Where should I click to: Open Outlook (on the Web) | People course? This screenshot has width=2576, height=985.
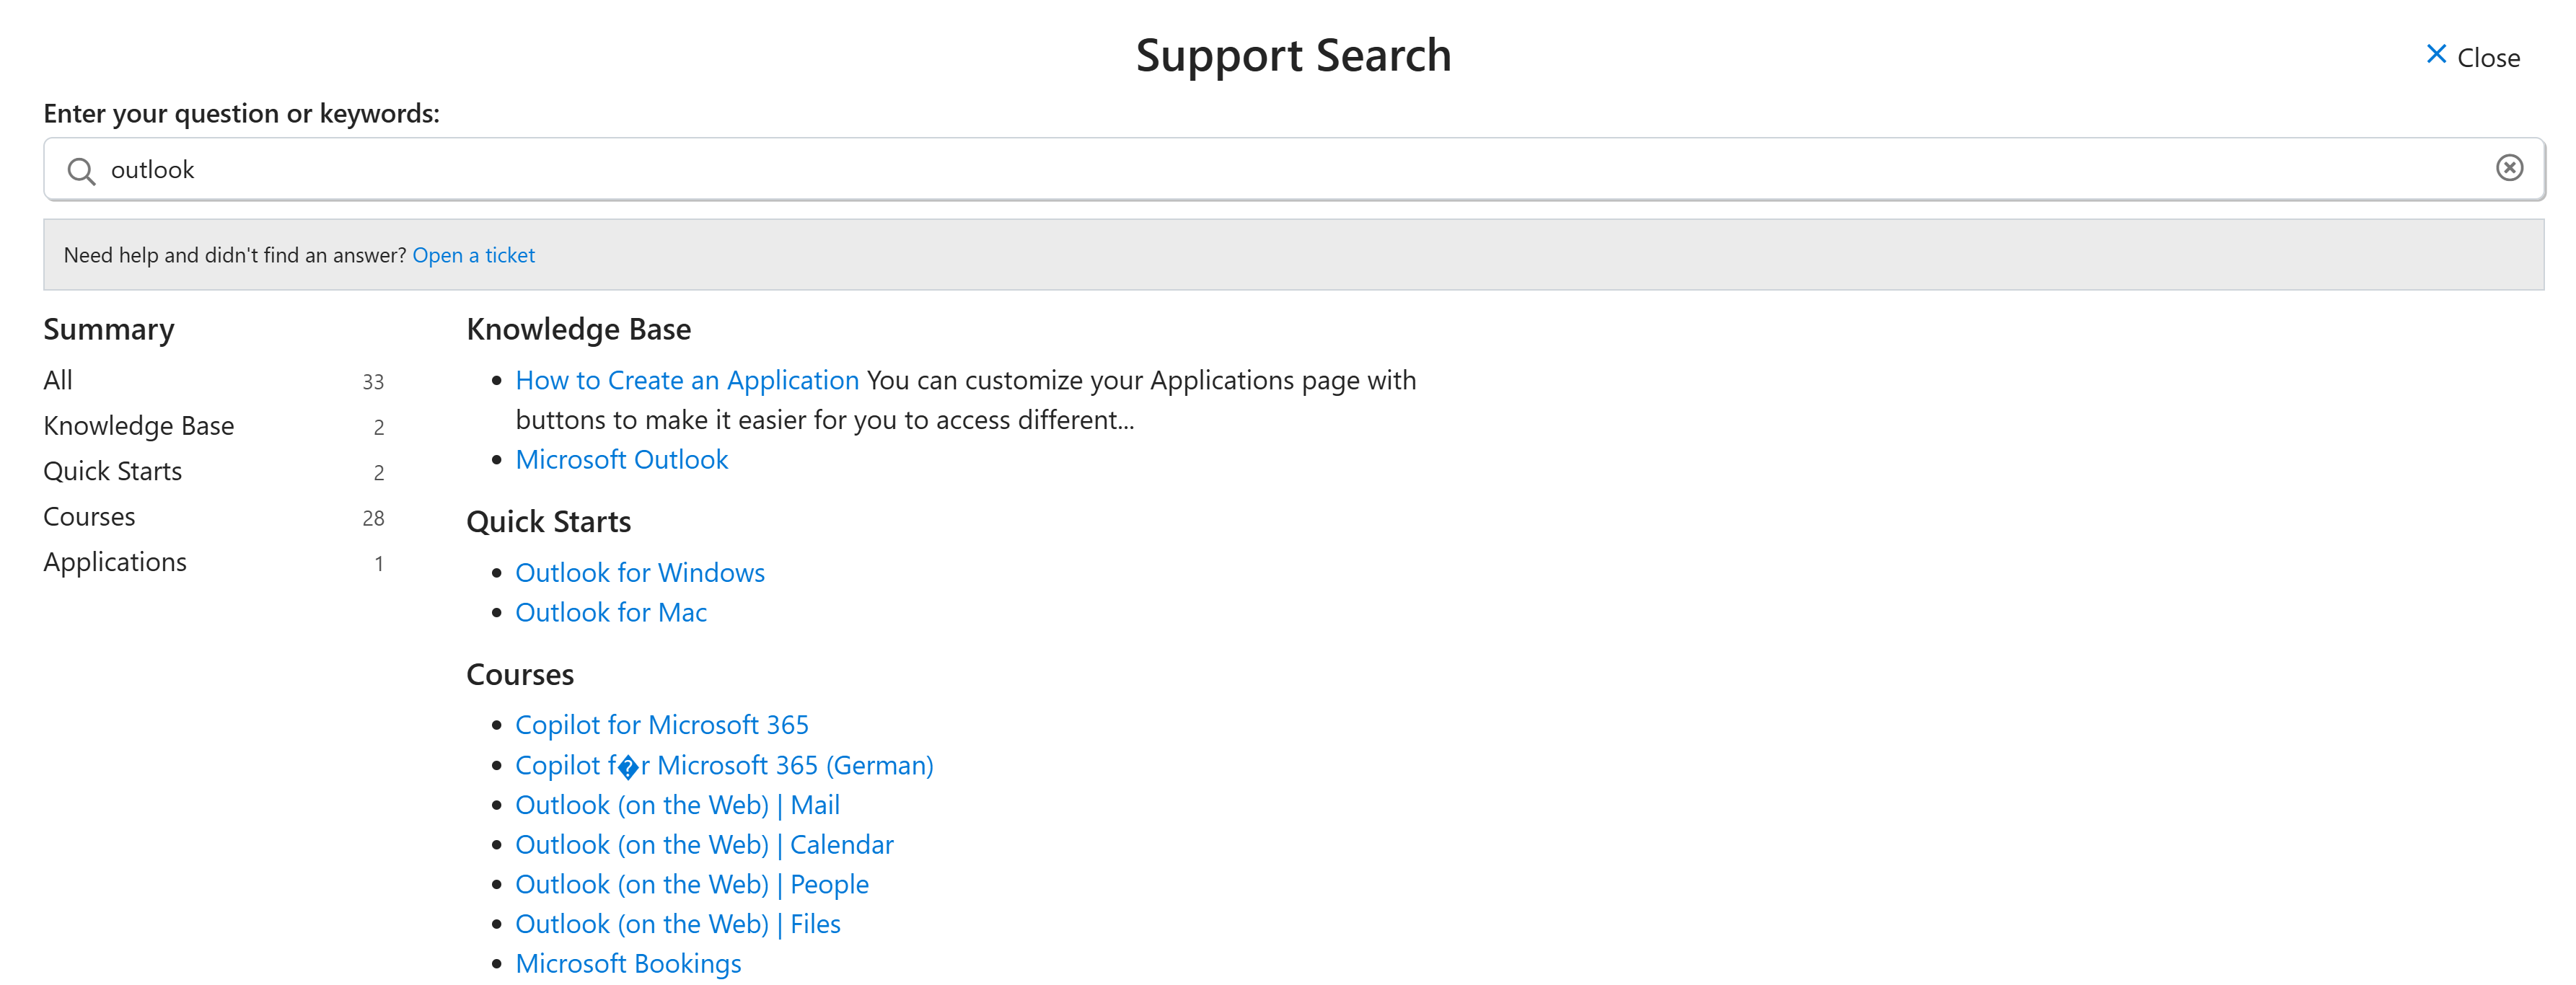click(692, 884)
